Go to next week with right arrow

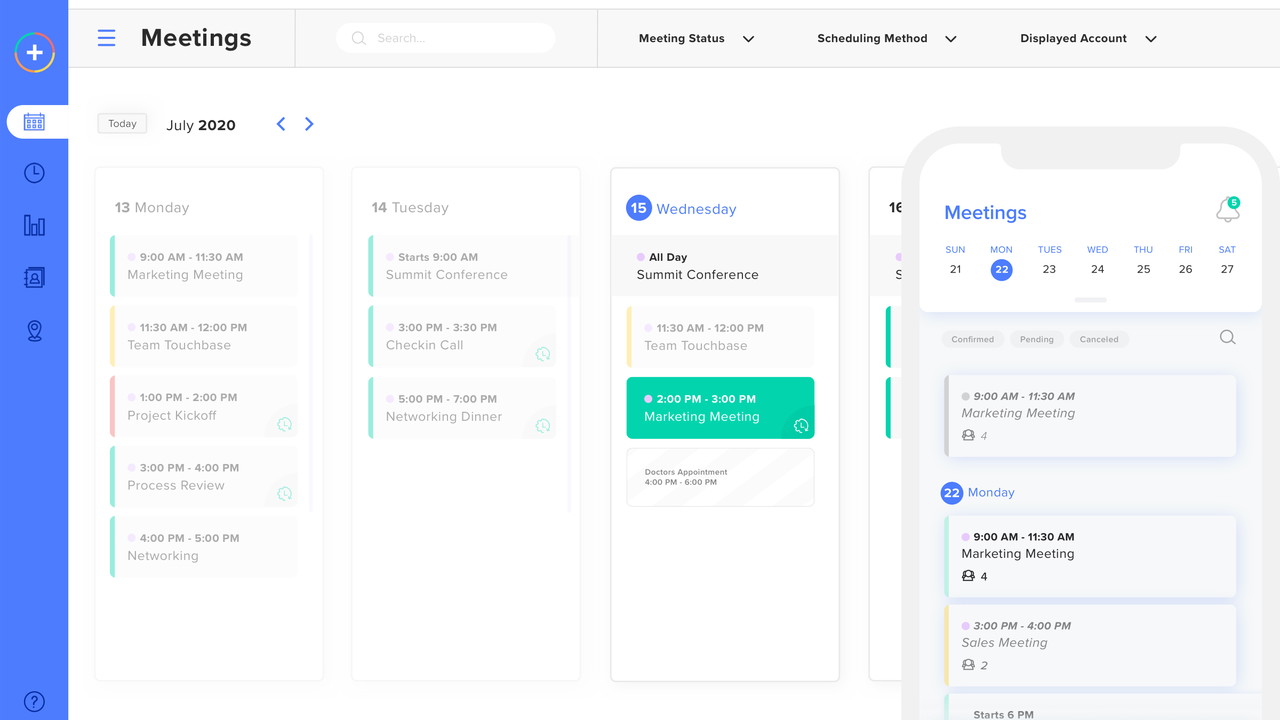(x=309, y=124)
